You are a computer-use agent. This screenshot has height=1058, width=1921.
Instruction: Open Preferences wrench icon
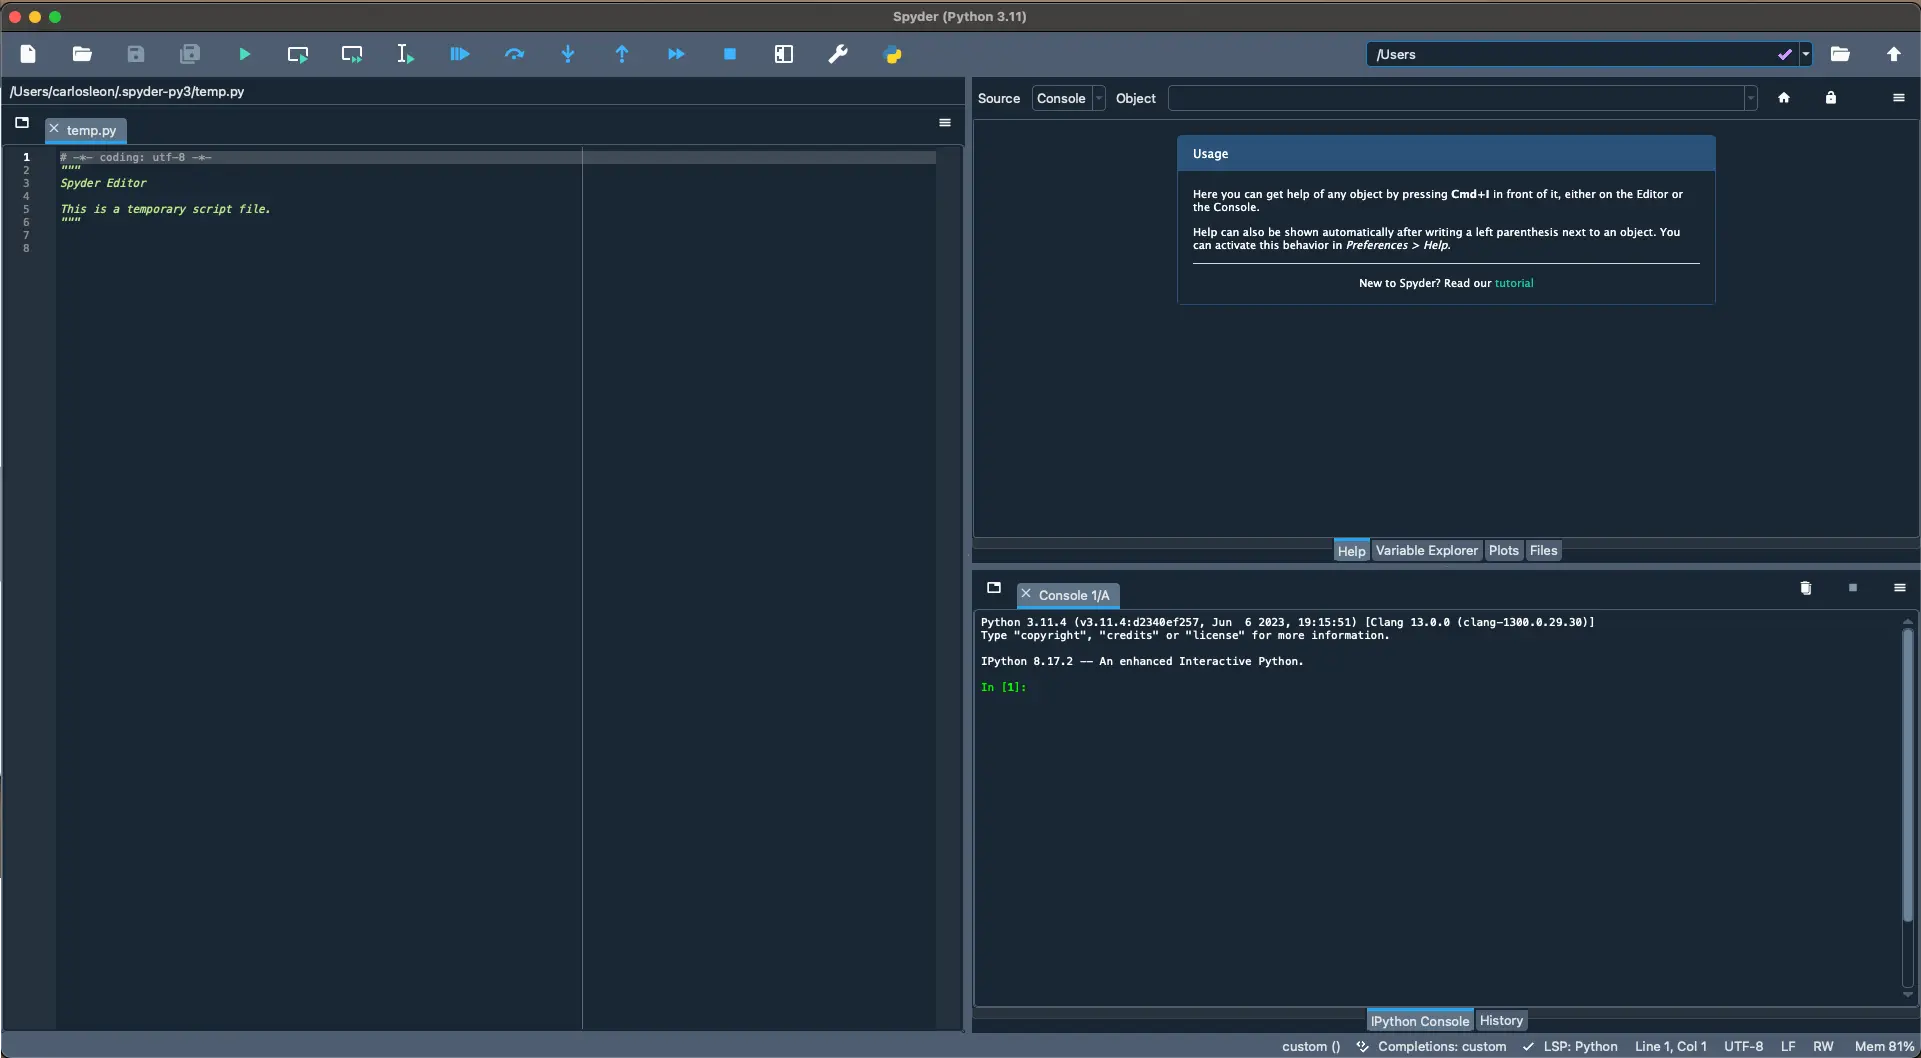[838, 54]
